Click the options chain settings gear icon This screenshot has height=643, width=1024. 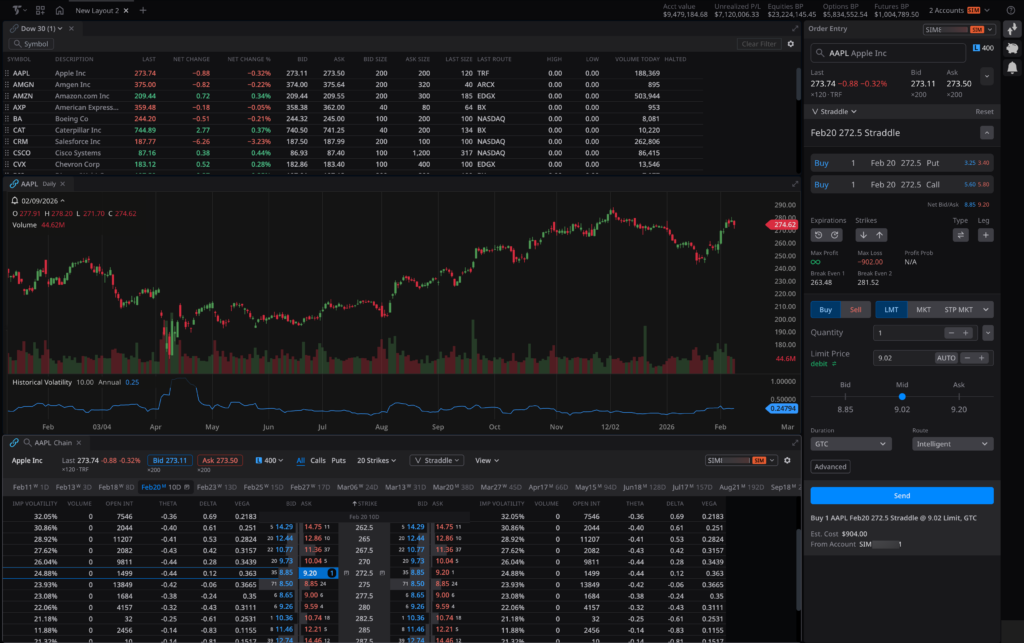tap(787, 460)
